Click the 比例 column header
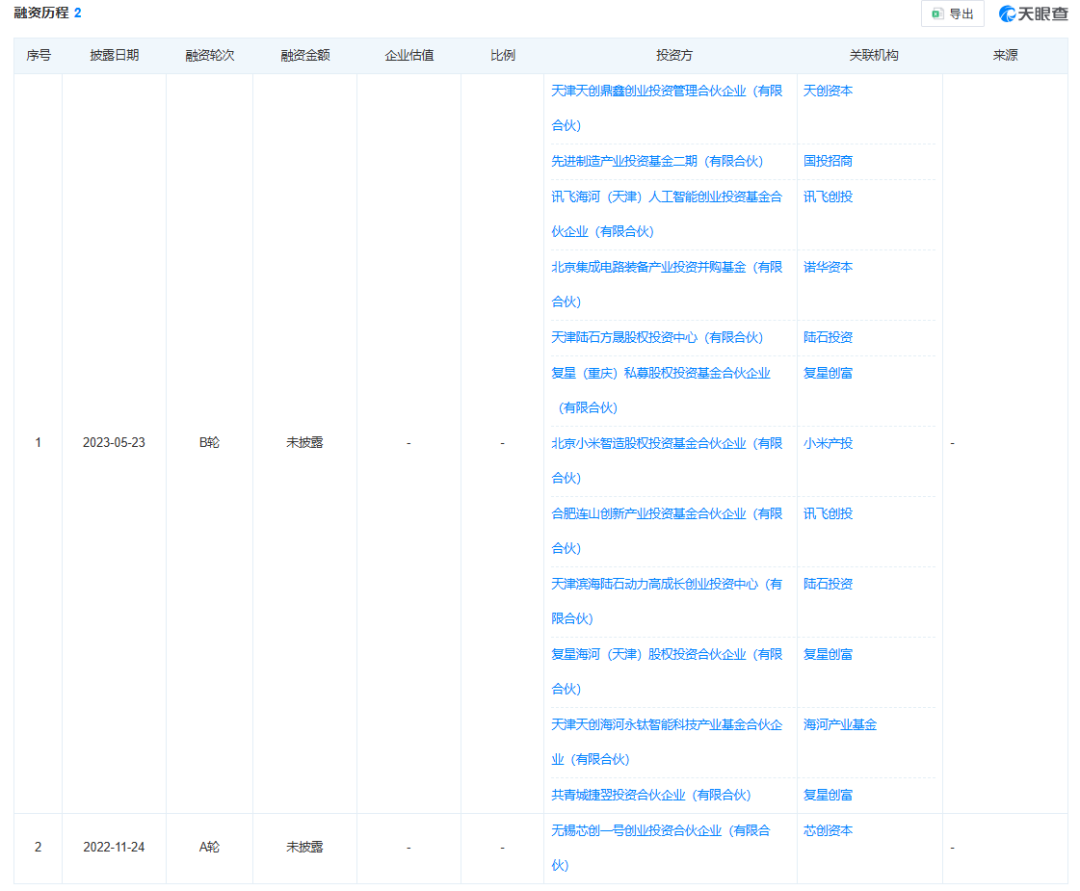Viewport: 1080px width, 891px height. (x=503, y=55)
